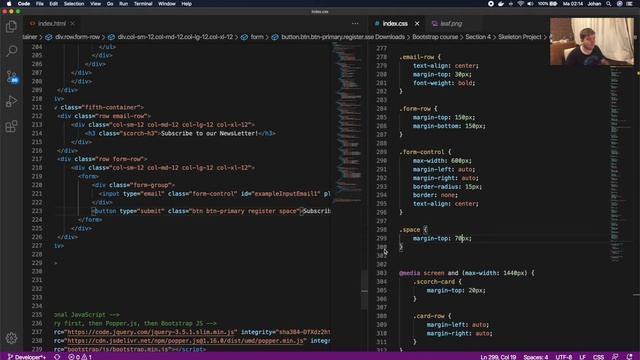Open the notifications bell in the status bar
Image resolution: width=640 pixels, height=360 pixels.
629,357
